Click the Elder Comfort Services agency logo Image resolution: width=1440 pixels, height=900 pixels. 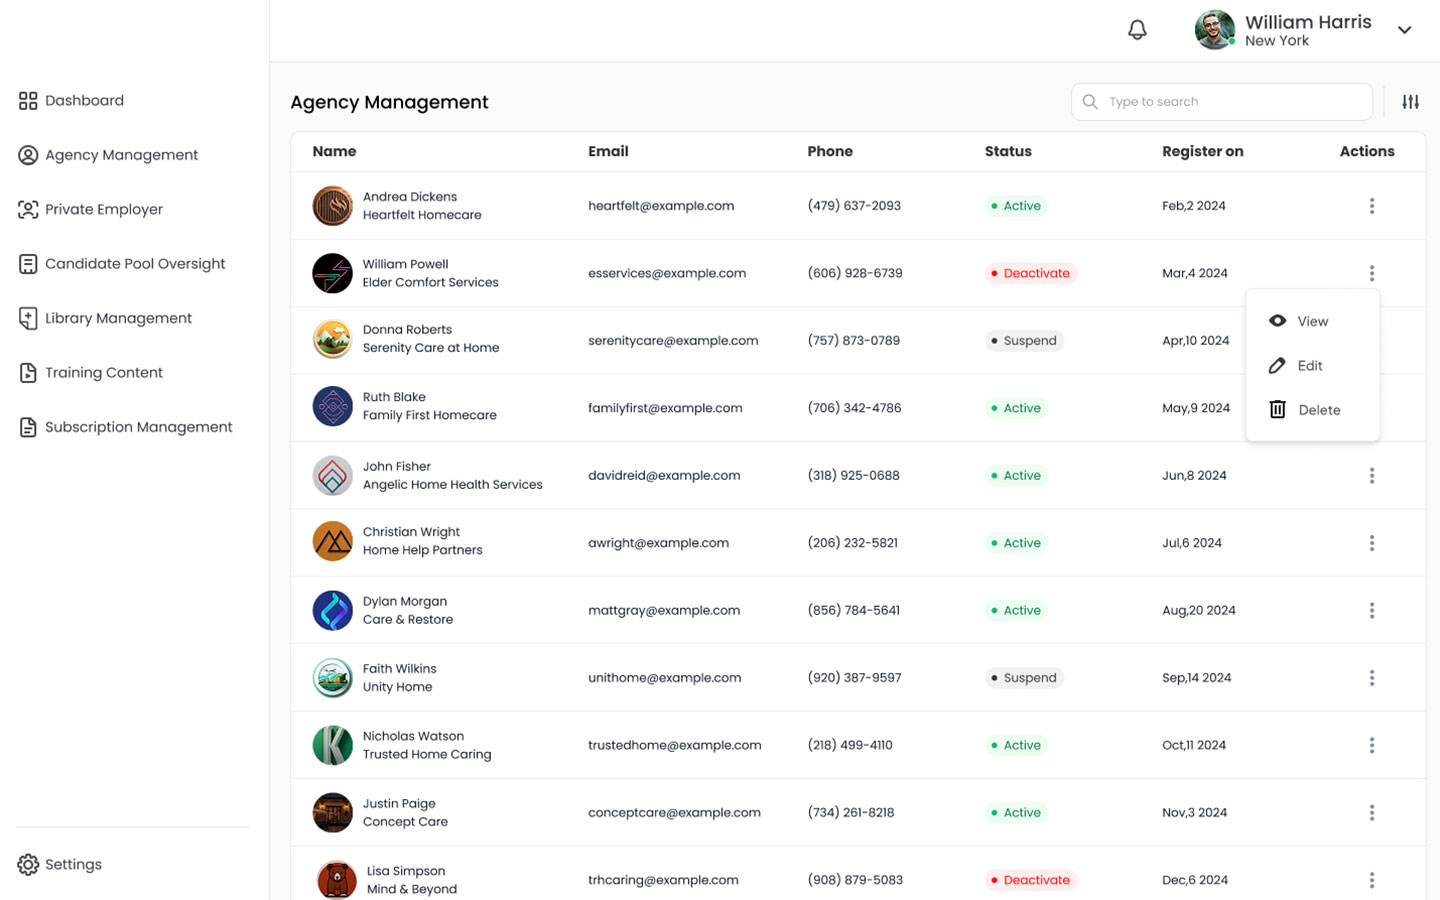coord(332,273)
